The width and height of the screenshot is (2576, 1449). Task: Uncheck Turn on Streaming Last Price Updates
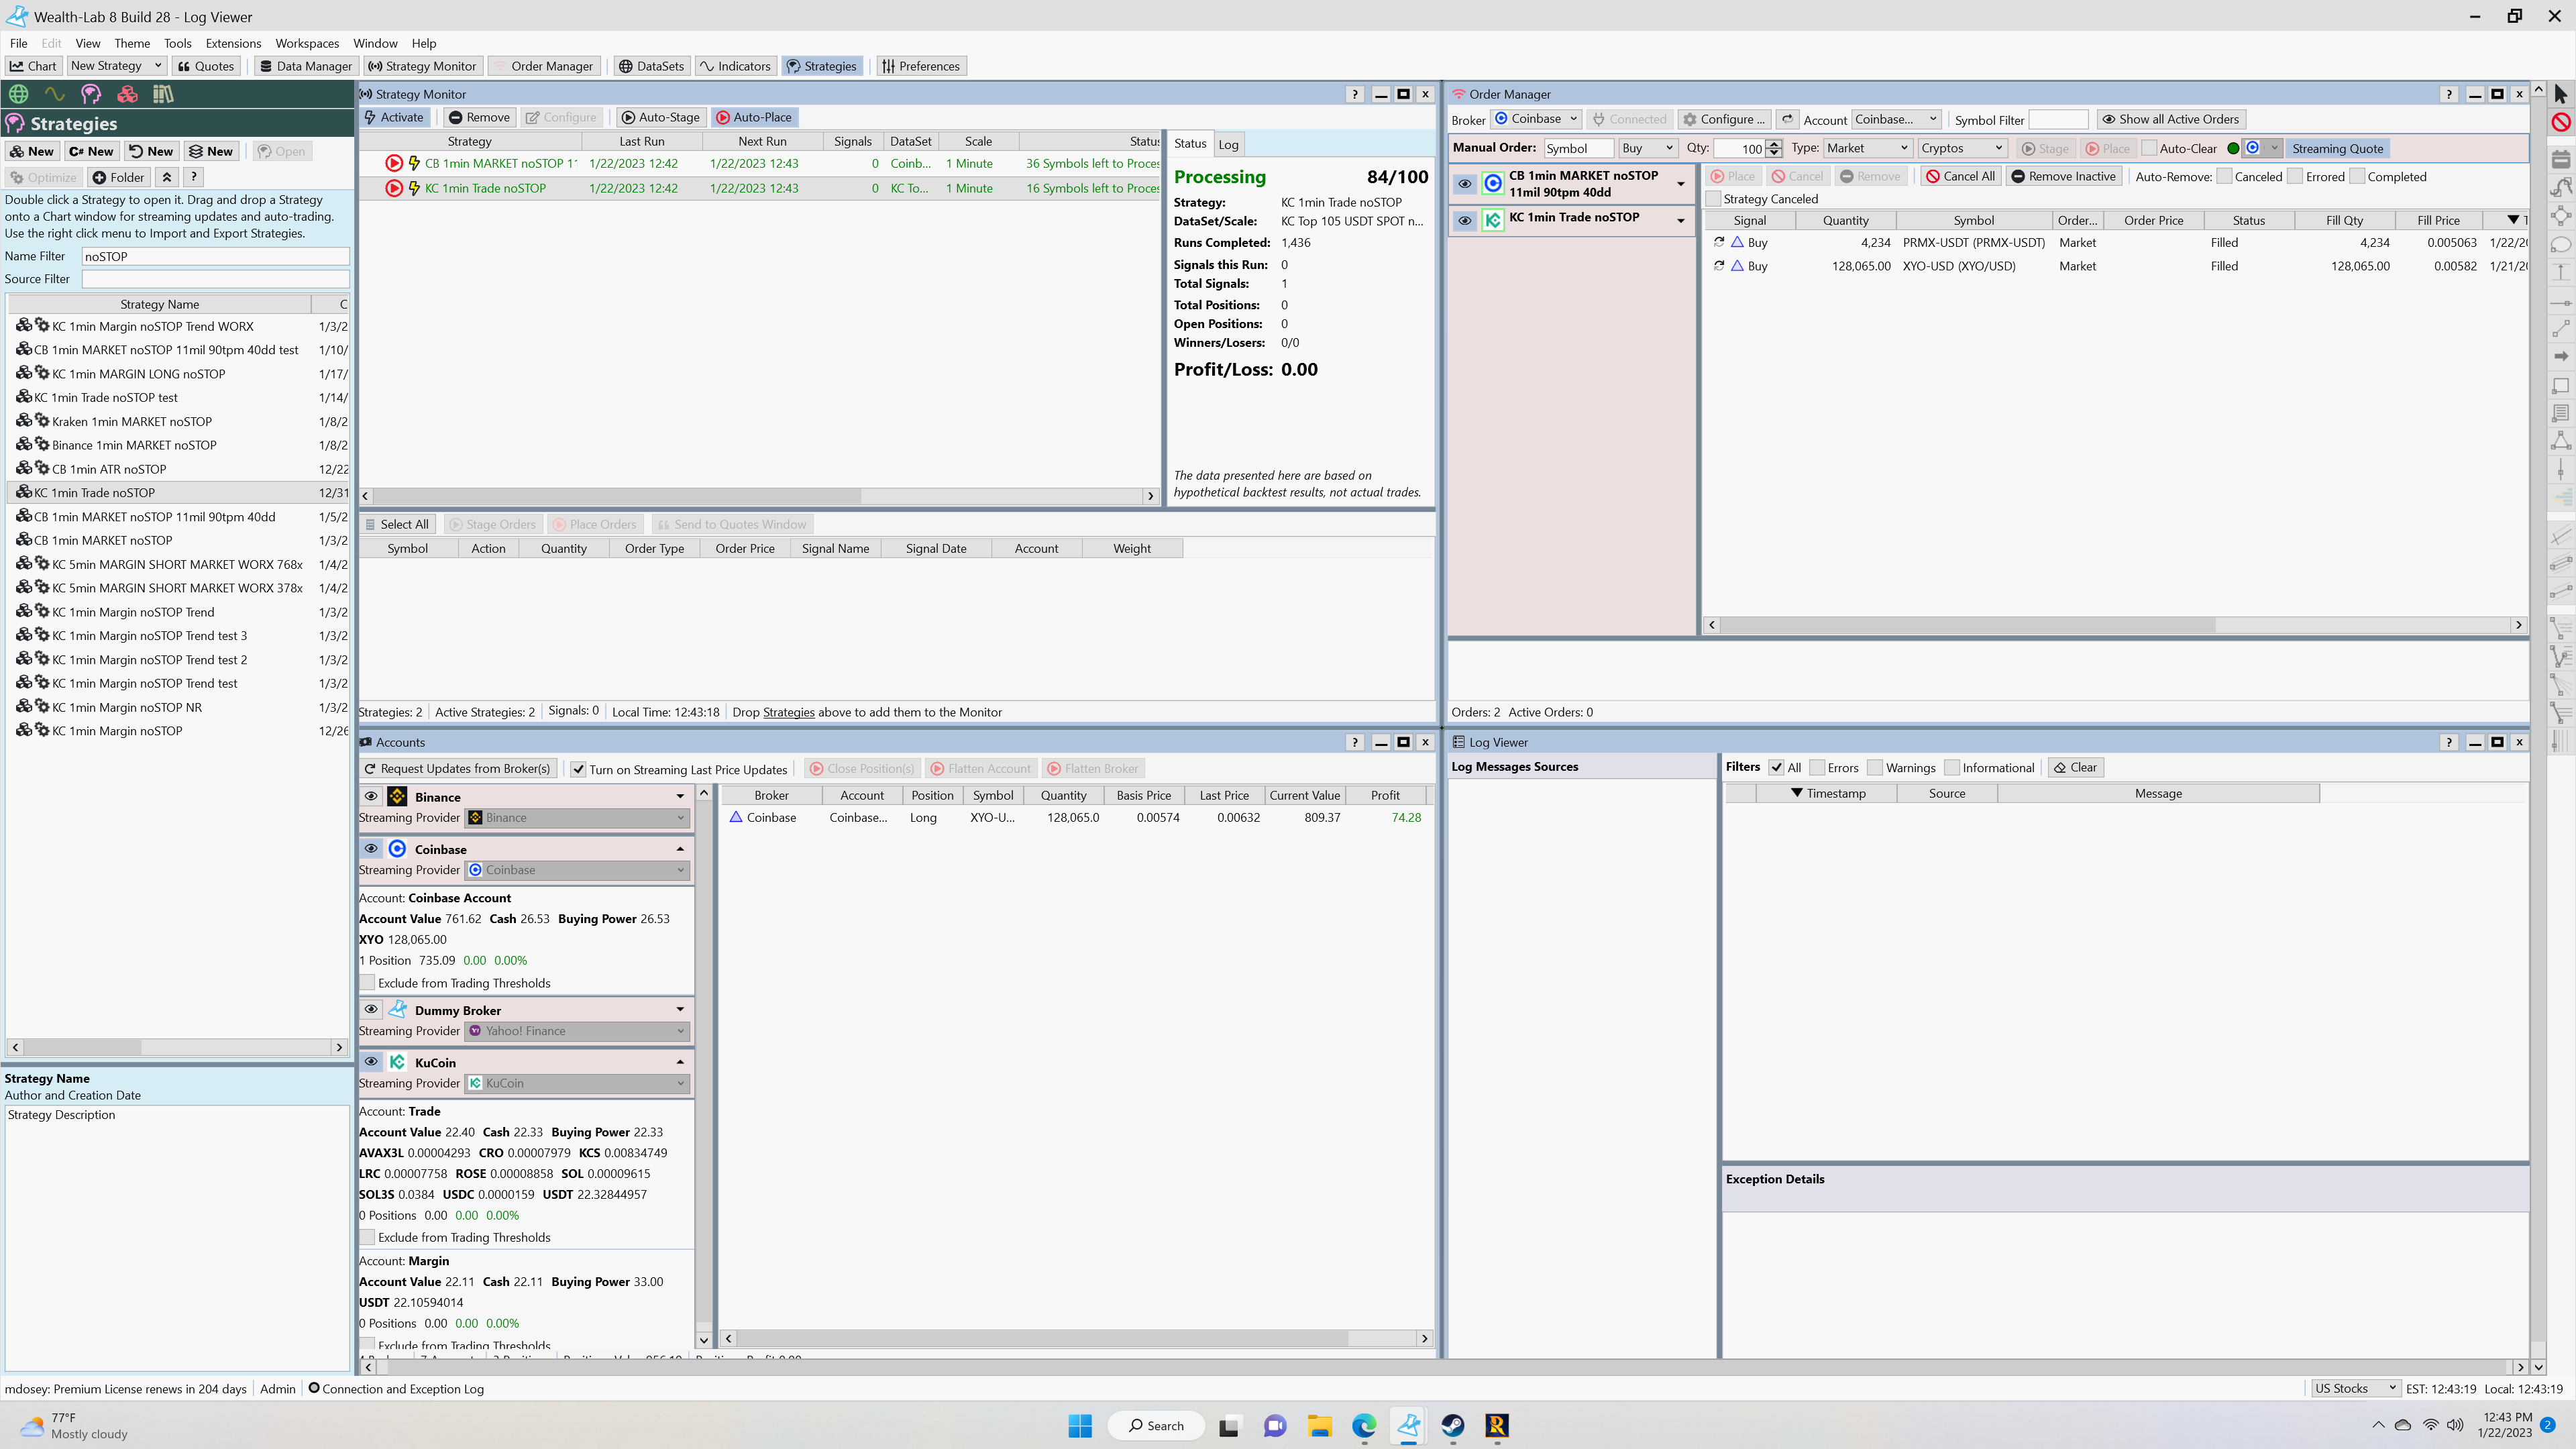click(x=578, y=769)
